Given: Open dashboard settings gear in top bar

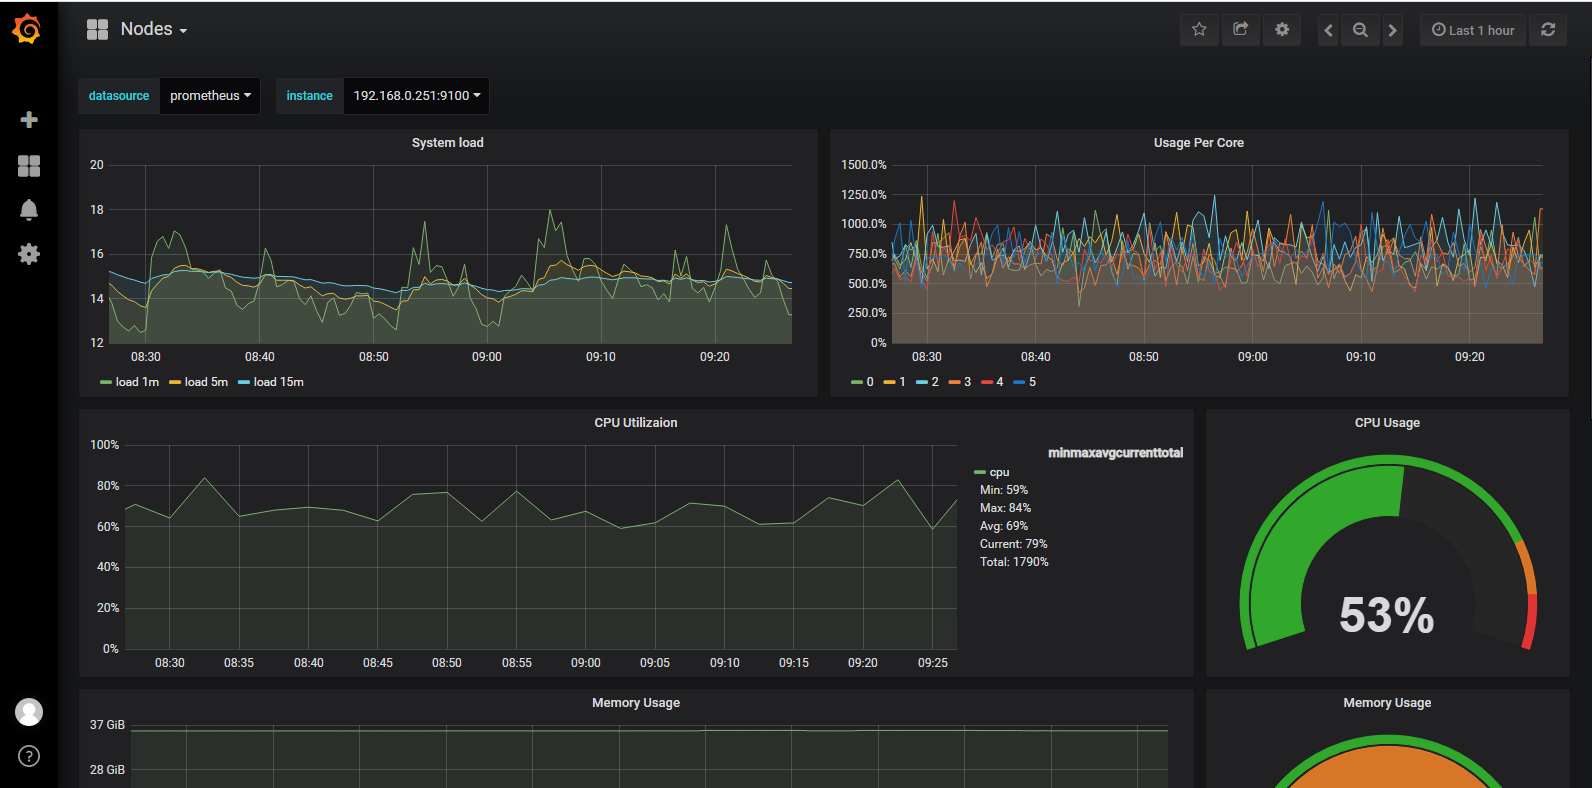Looking at the screenshot, I should pos(1282,30).
